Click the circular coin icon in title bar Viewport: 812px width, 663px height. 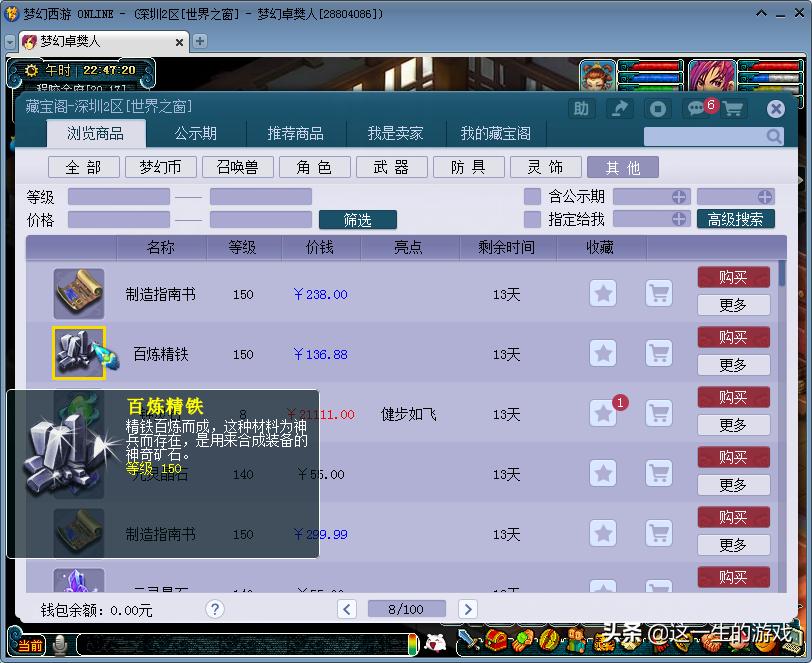pyautogui.click(x=660, y=108)
